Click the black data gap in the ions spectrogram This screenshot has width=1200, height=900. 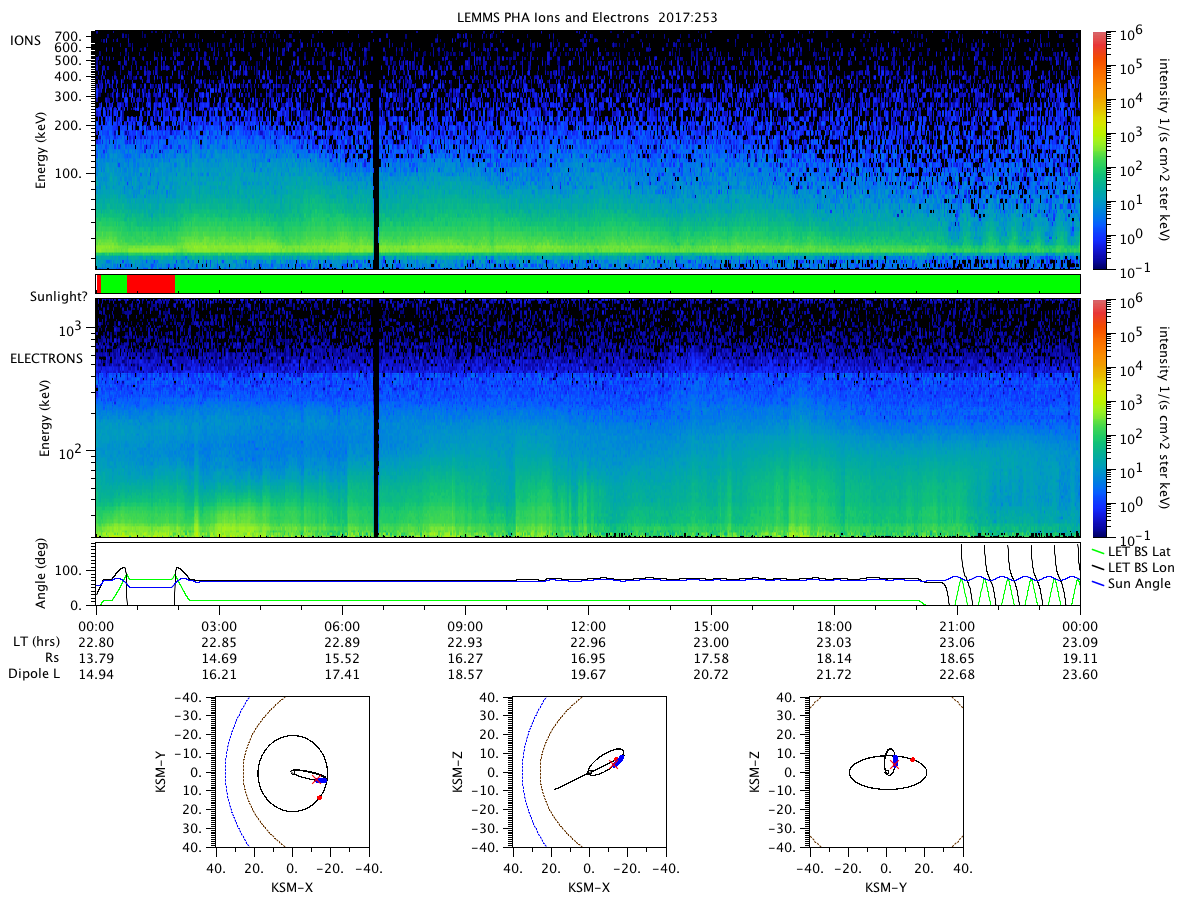[376, 150]
